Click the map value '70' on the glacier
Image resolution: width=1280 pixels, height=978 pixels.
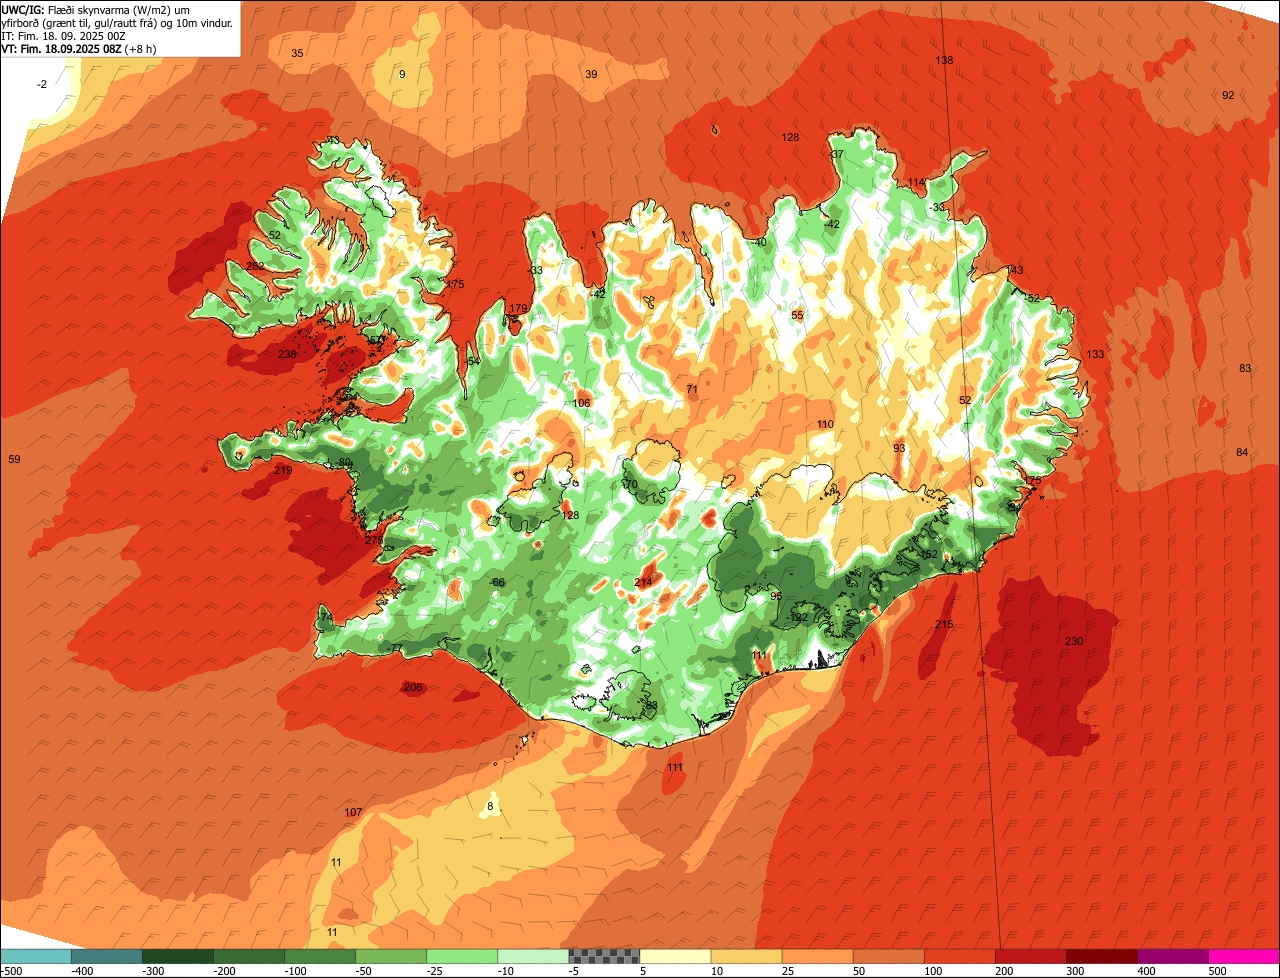click(x=630, y=484)
